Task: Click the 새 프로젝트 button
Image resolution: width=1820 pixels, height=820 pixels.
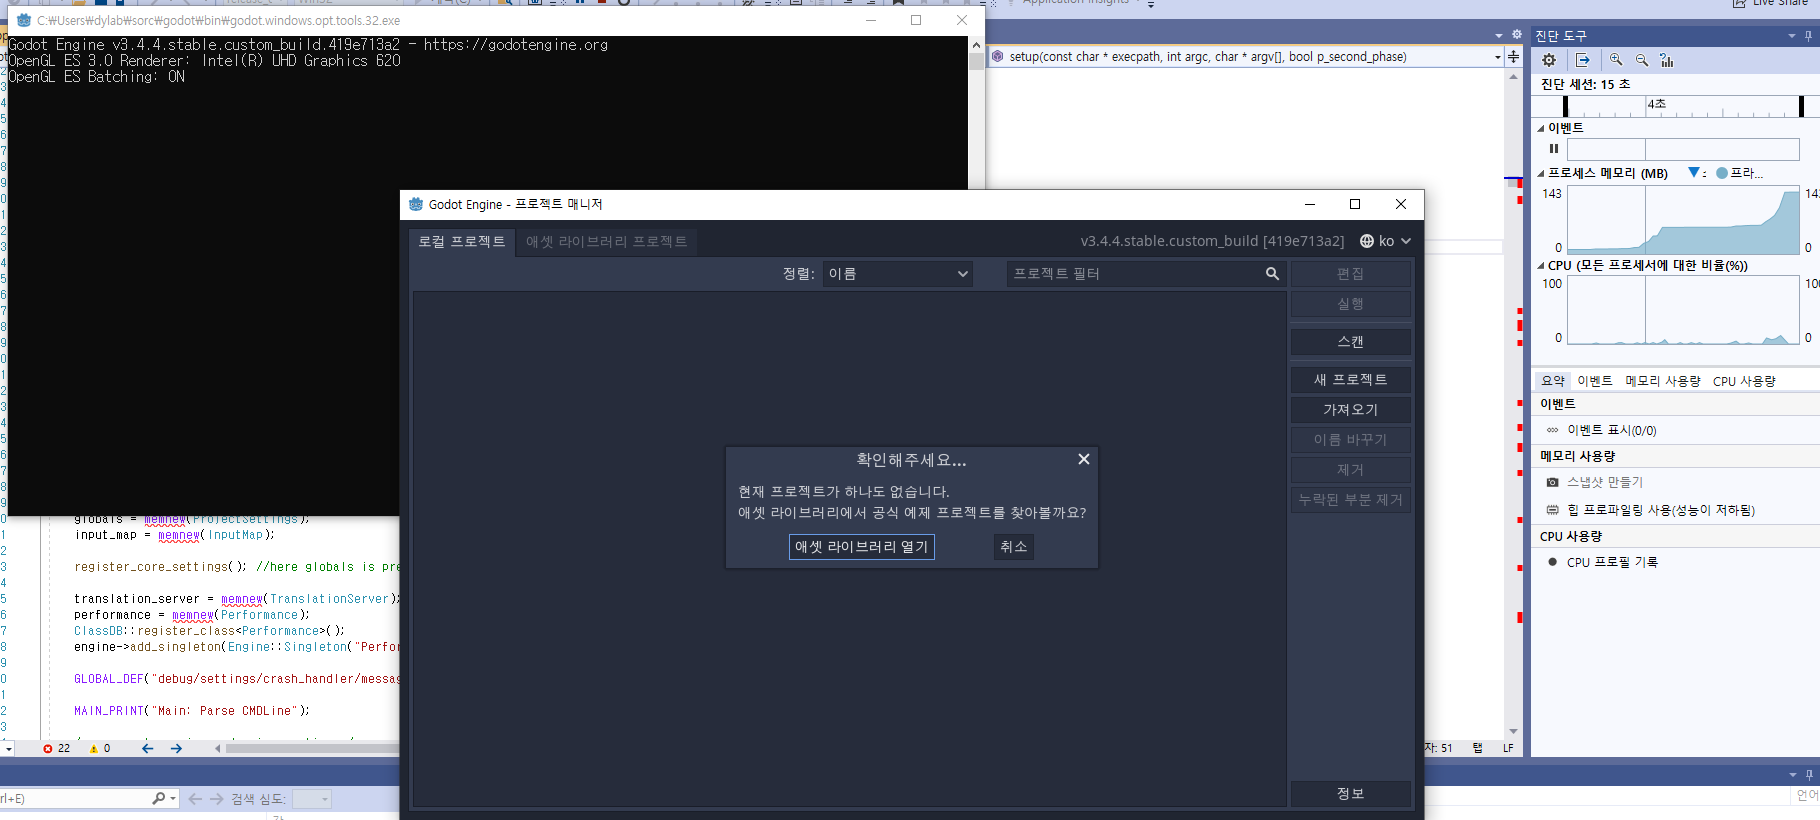Action: [x=1351, y=380]
